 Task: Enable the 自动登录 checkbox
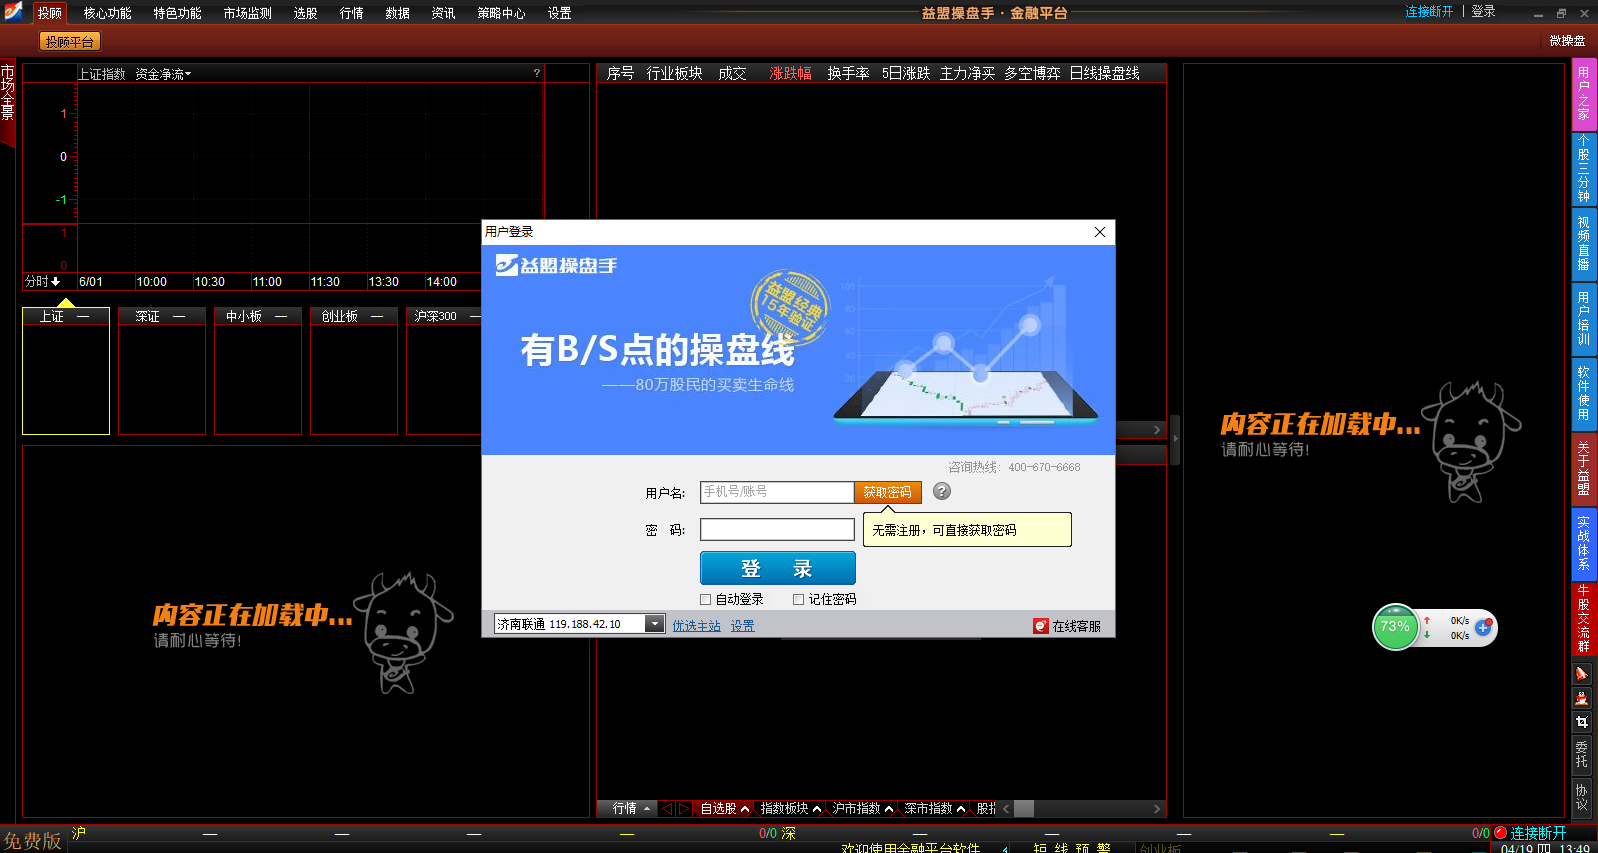706,600
